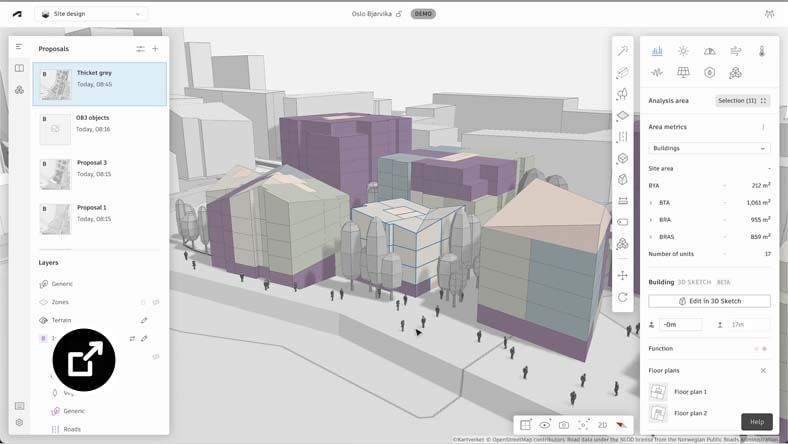Toggle view options eye icon
Viewport: 788px width, 444px height.
pyautogui.click(x=545, y=425)
